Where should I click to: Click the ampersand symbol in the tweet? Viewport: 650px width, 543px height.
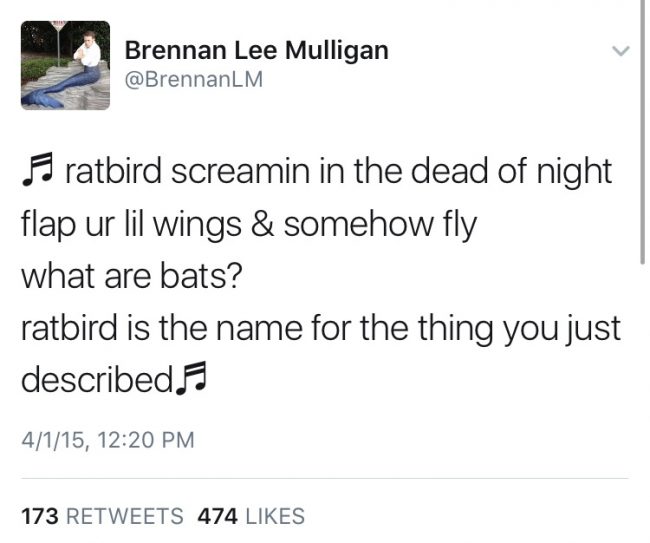click(x=262, y=224)
